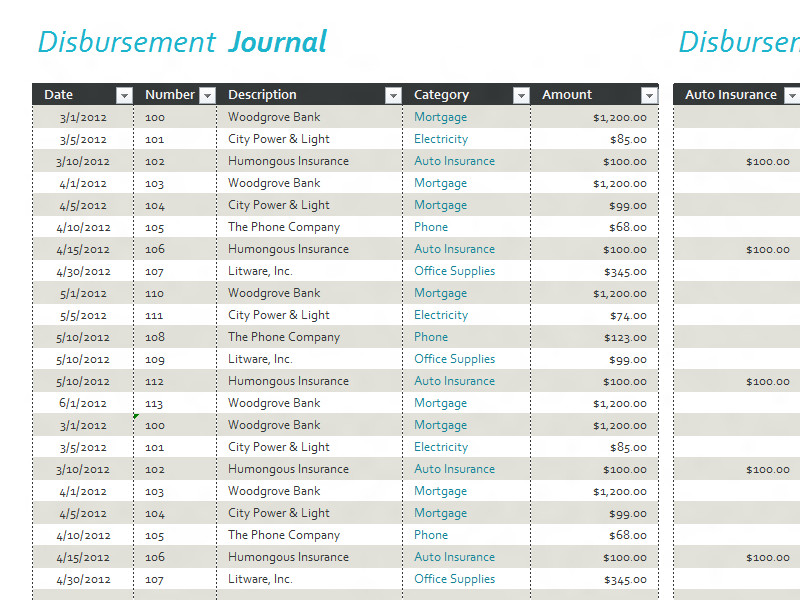Click Humongous Insurance in row 112
Image resolution: width=800 pixels, height=600 pixels.
tap(288, 381)
